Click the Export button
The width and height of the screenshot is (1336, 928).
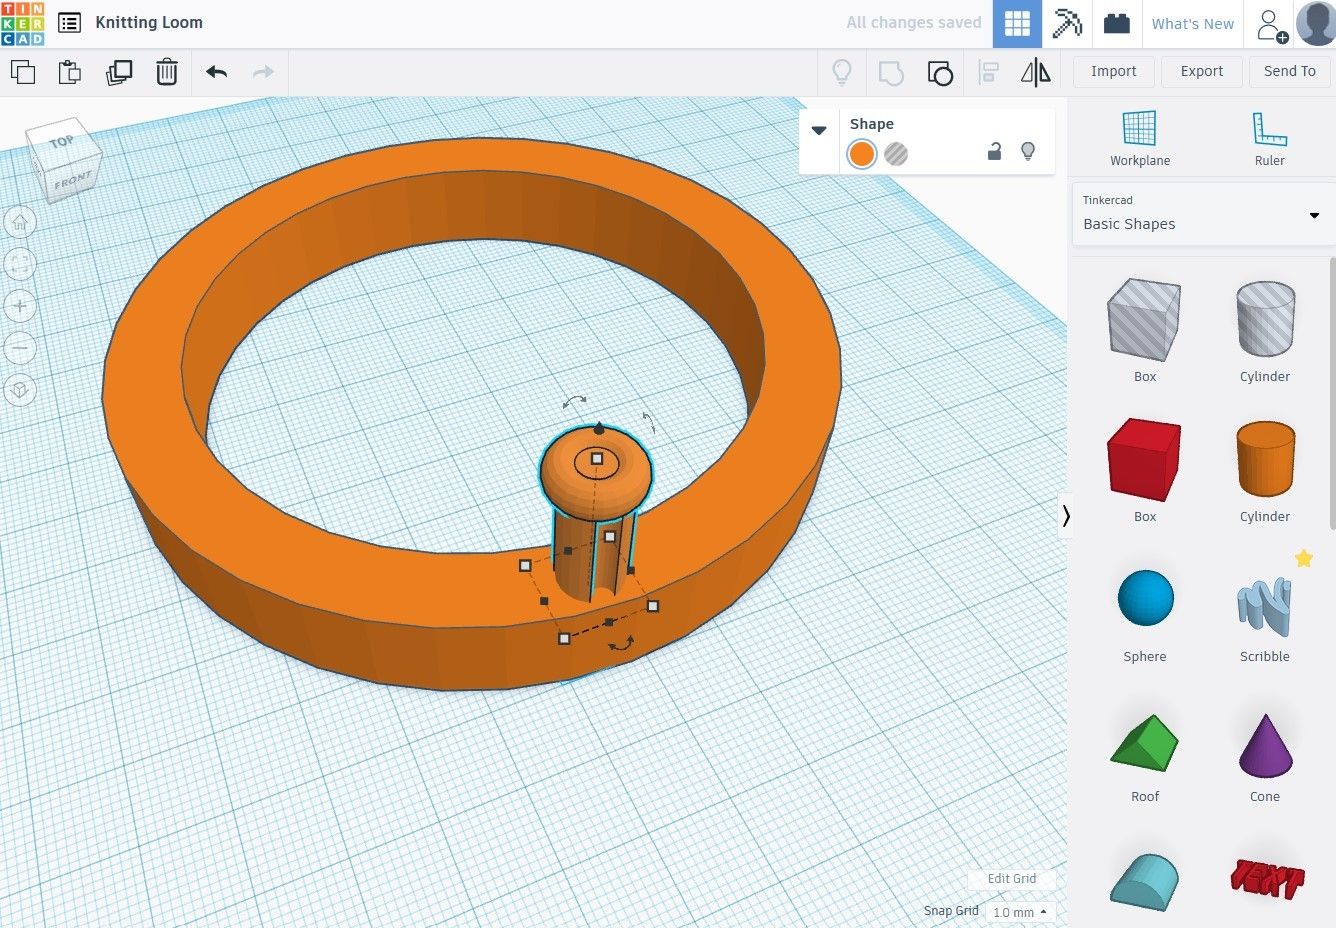coord(1201,71)
